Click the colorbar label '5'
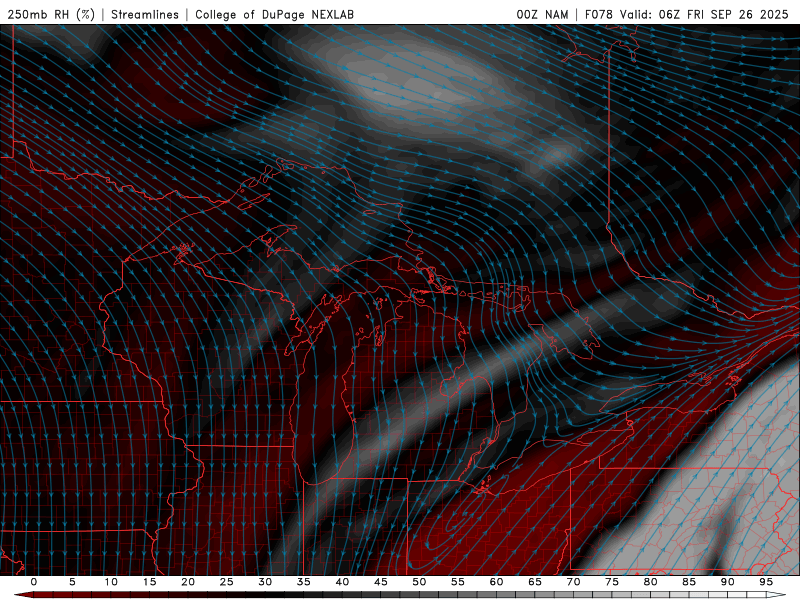This screenshot has height=600, width=800. pos(72,582)
